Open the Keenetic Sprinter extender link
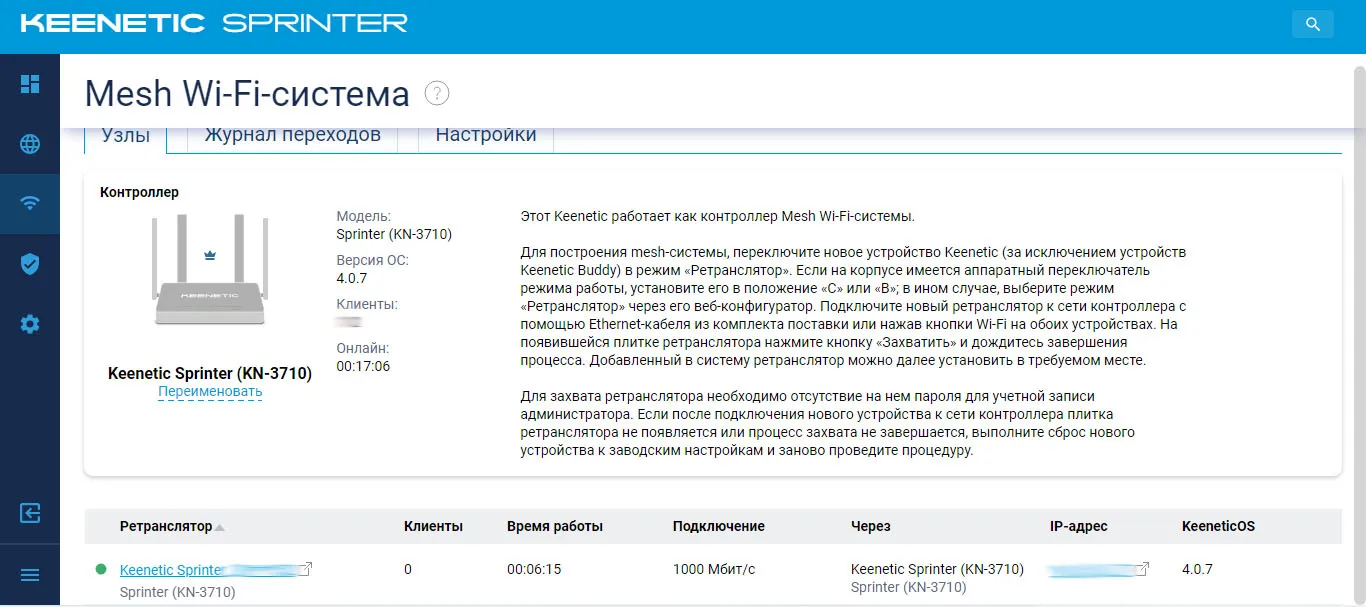1366x607 pixels. pos(210,570)
